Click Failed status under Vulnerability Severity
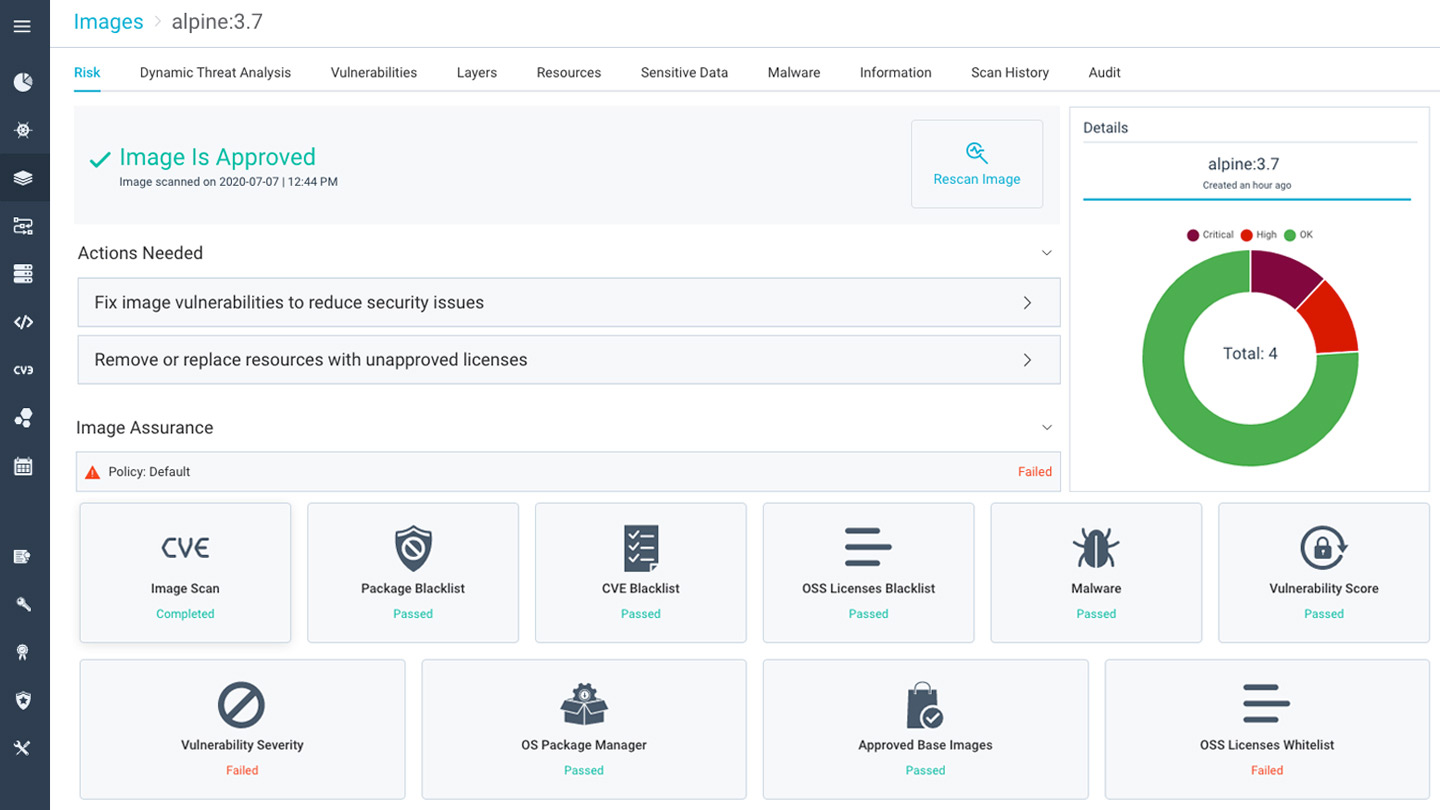This screenshot has height=810, width=1440. click(242, 770)
